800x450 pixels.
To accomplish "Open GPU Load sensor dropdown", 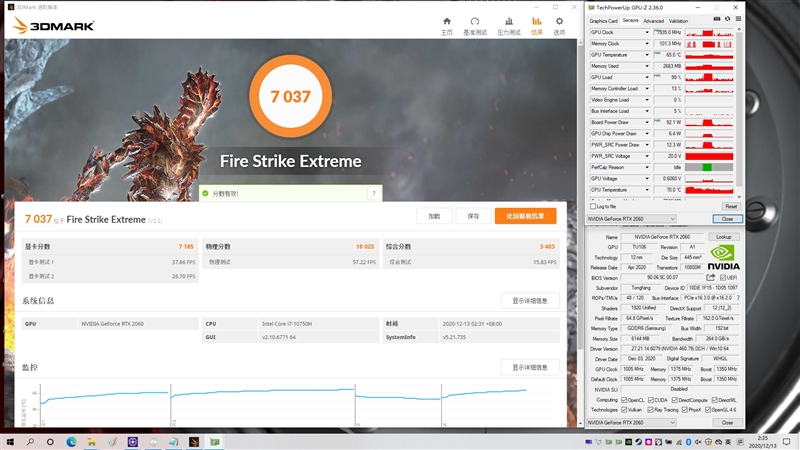I will click(647, 77).
